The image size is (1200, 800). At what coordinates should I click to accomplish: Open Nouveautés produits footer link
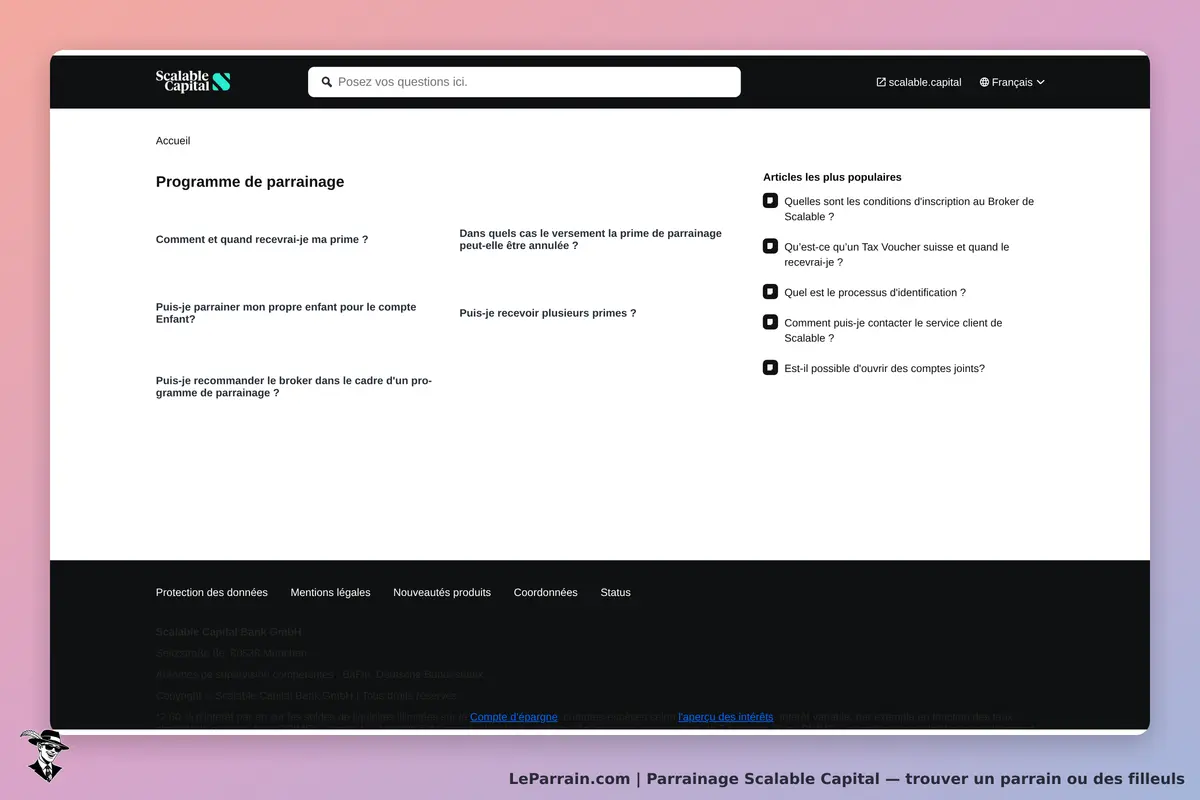coord(442,593)
